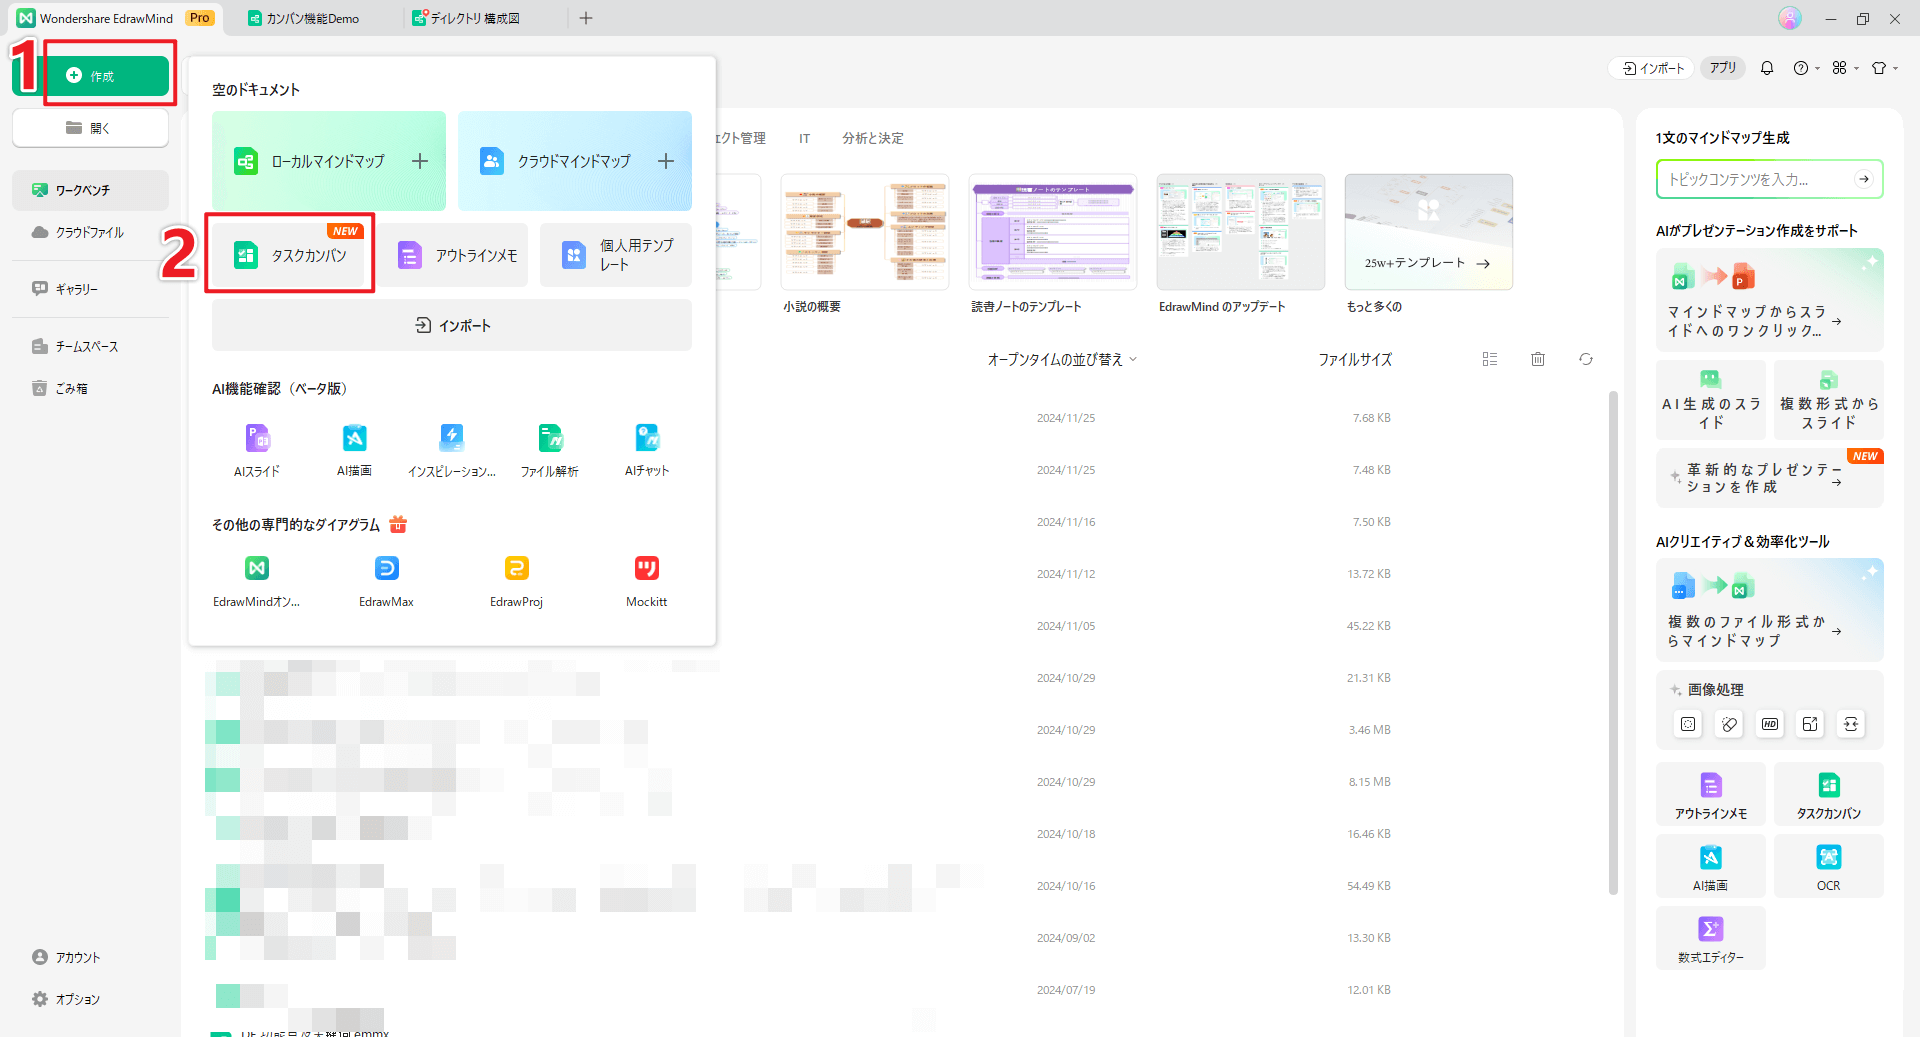Open マインドマップからスライドへのワンクリック card

point(1769,300)
